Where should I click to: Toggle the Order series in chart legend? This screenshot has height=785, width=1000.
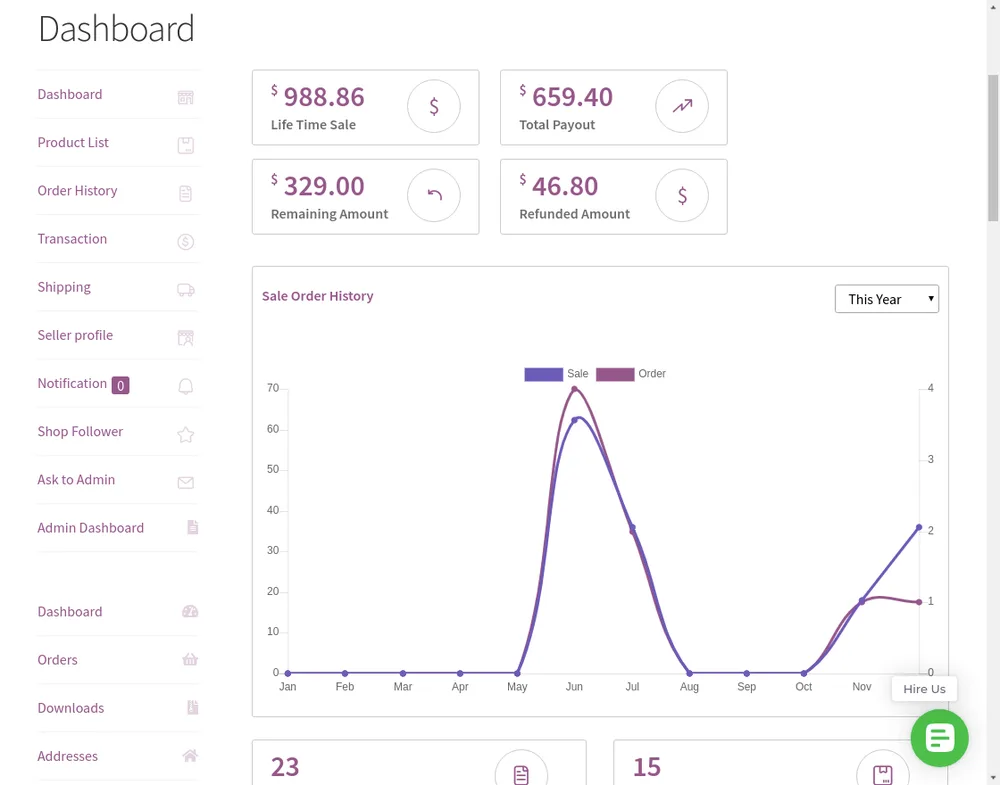(631, 374)
